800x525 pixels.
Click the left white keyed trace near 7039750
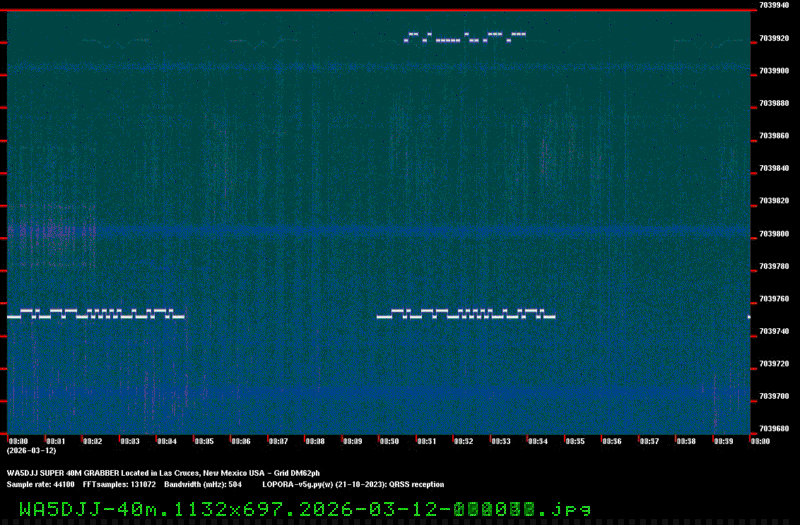tap(96, 314)
